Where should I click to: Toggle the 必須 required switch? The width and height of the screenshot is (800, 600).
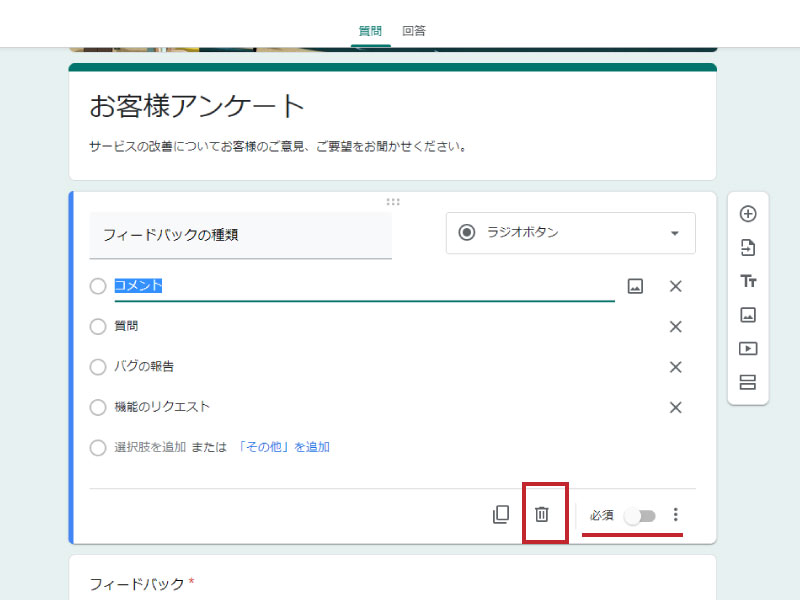(640, 516)
